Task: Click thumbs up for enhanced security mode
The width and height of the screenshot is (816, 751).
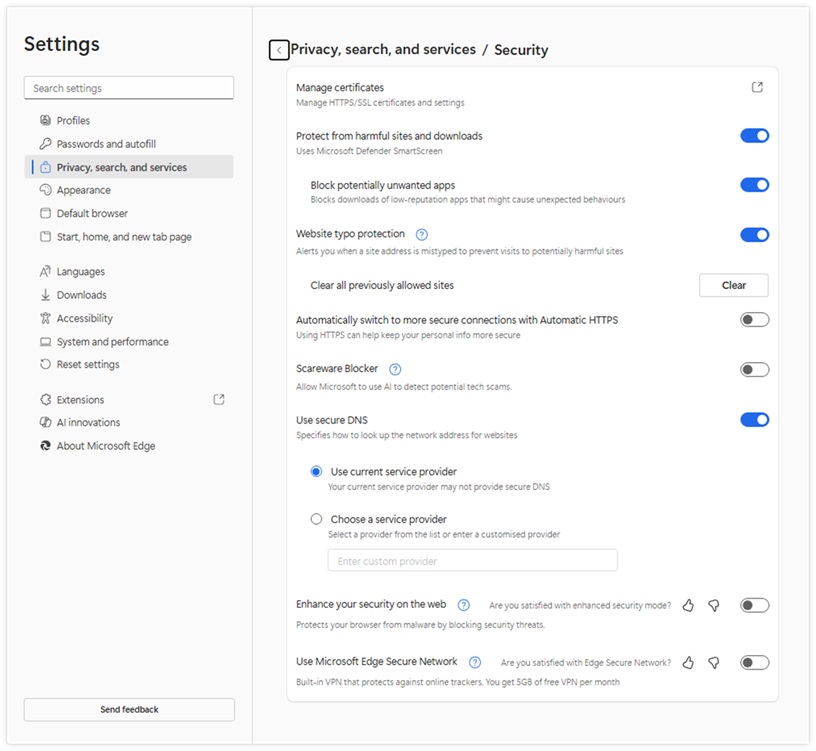Action: pyautogui.click(x=688, y=606)
